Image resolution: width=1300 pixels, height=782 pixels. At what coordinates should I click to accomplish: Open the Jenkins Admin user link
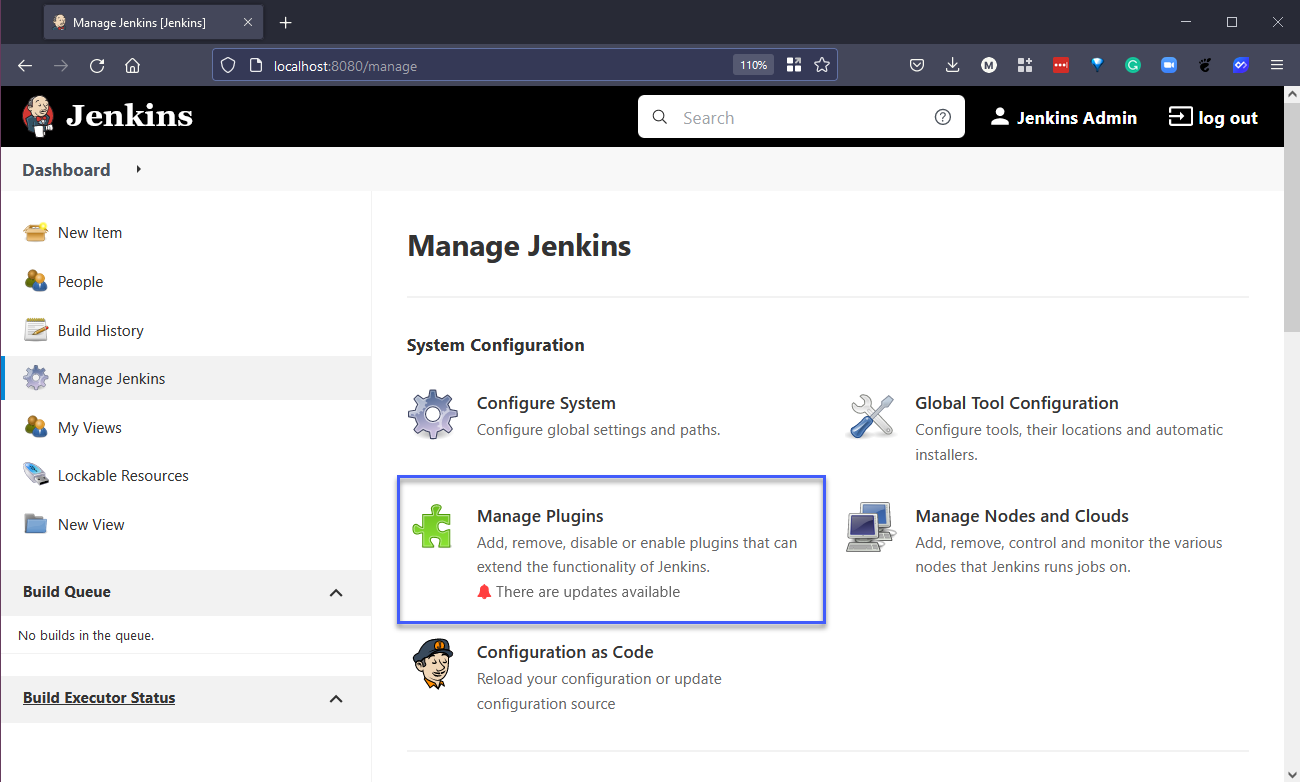click(1064, 117)
